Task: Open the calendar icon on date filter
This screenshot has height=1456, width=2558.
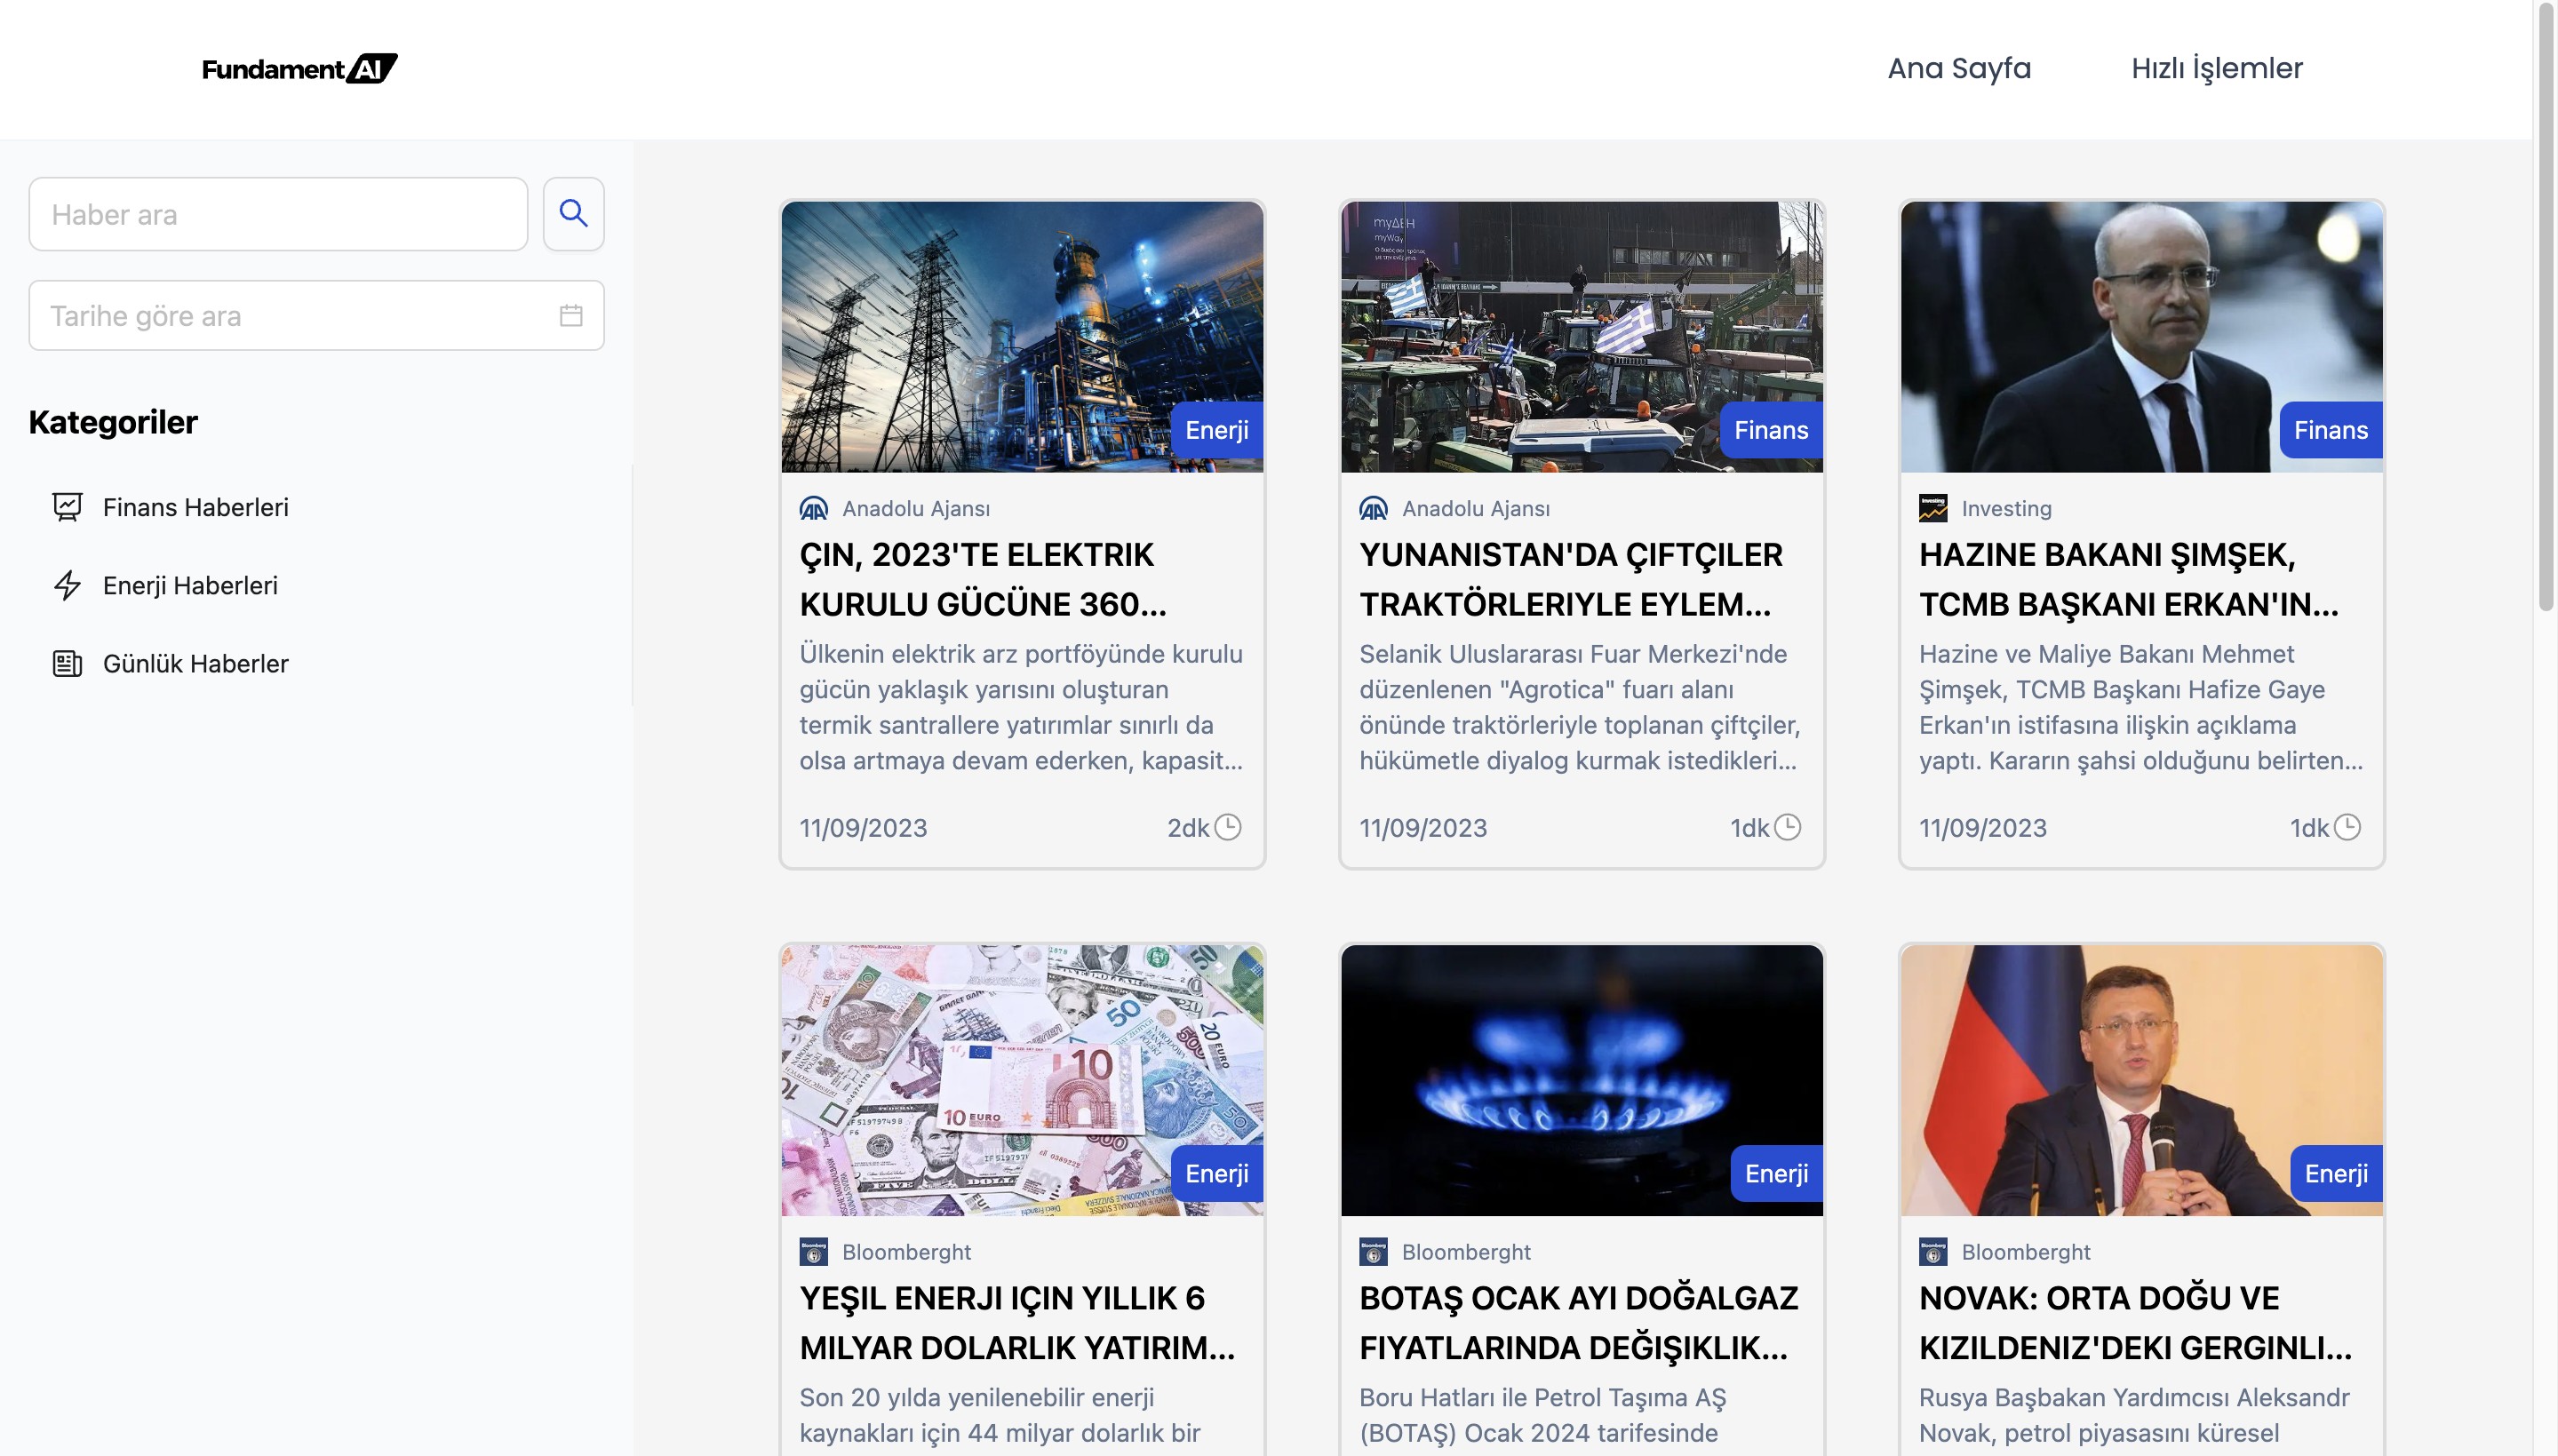Action: click(x=570, y=315)
